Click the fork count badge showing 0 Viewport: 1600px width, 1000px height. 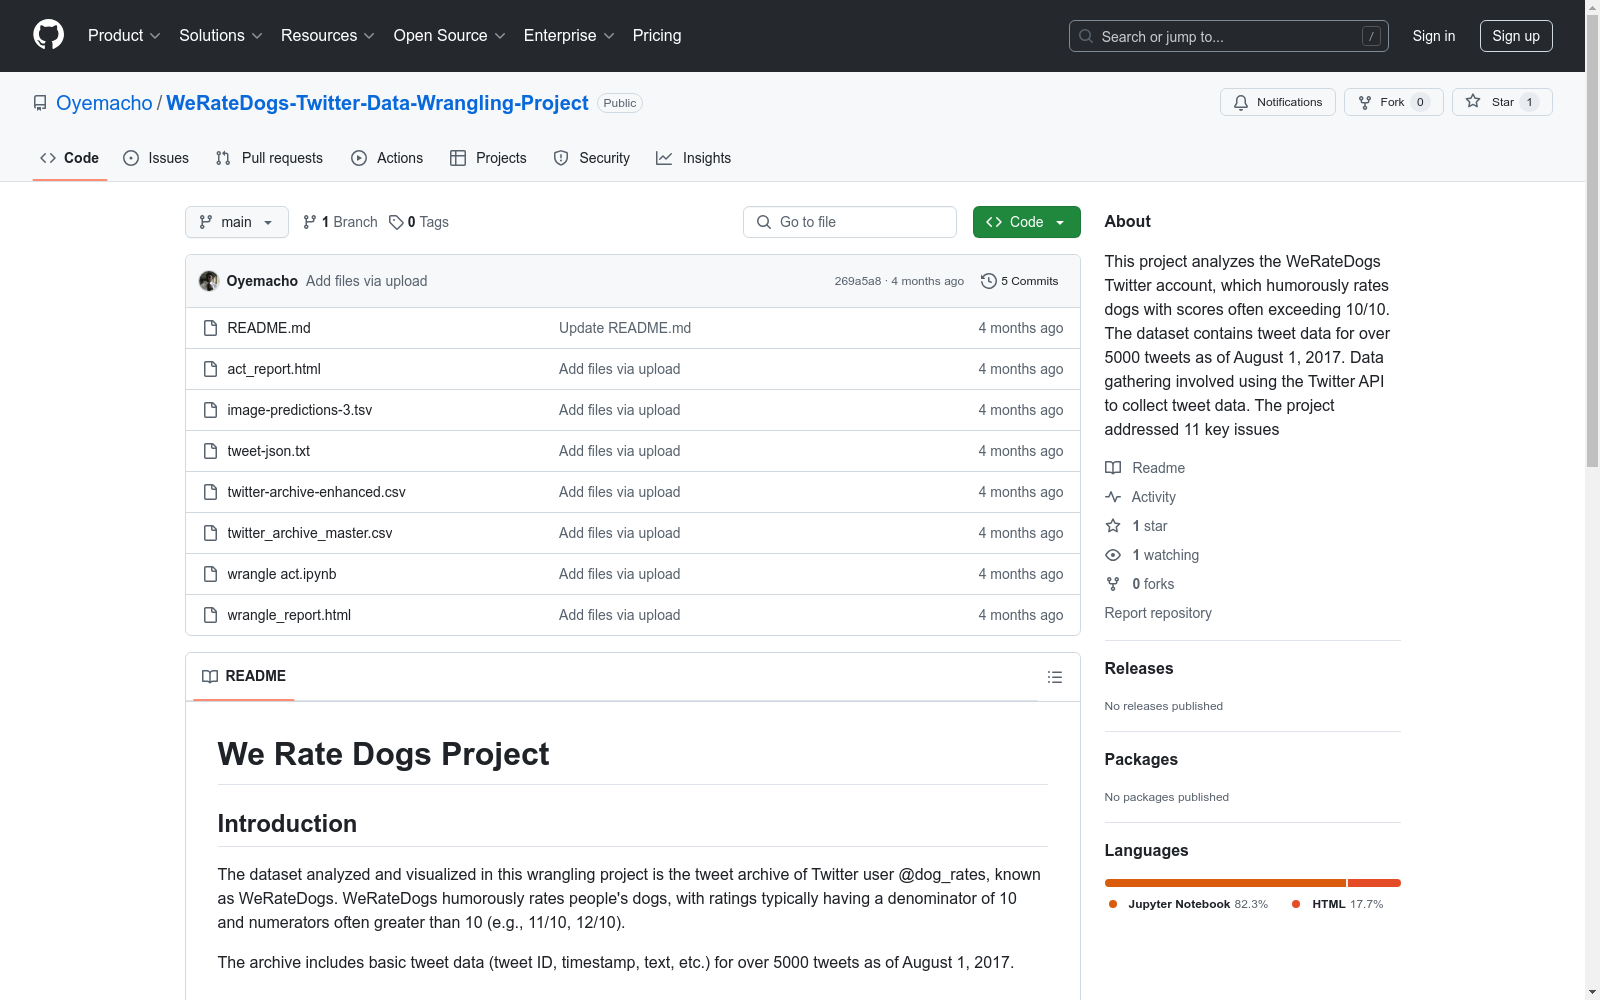point(1420,102)
